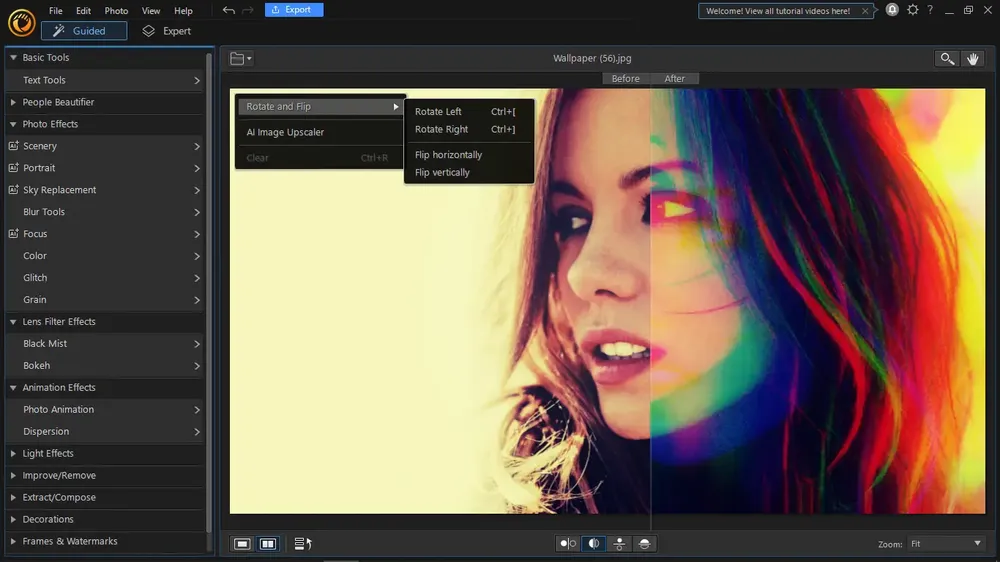Open the notifications bell icon
1000x562 pixels.
(892, 10)
